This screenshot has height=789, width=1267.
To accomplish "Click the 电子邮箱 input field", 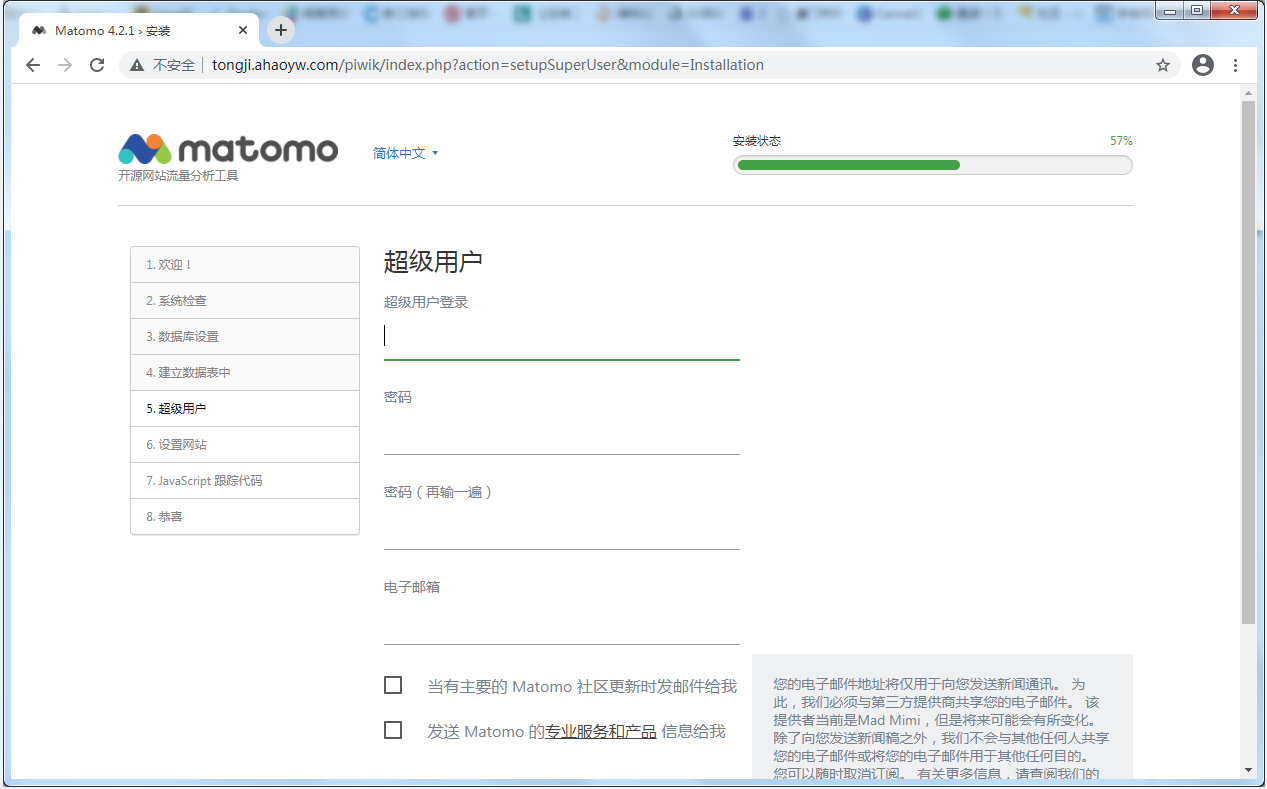I will (x=562, y=624).
